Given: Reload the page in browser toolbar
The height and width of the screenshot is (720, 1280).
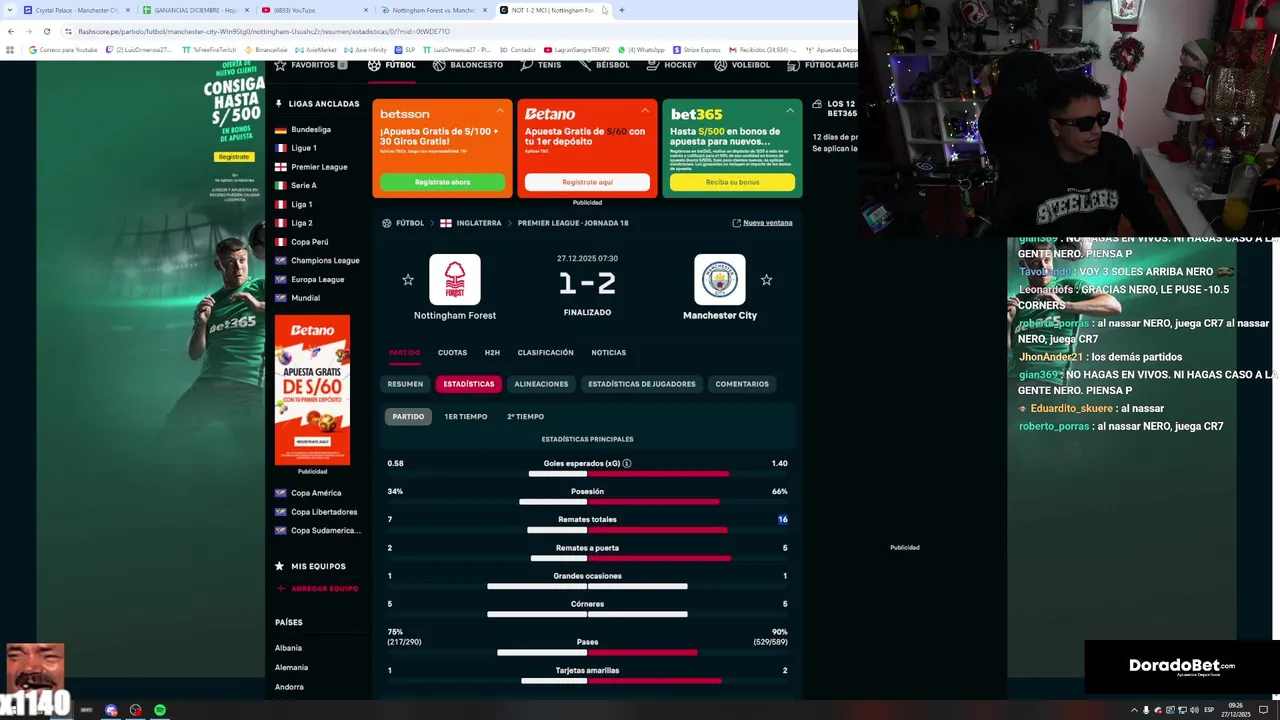Looking at the screenshot, I should tap(46, 31).
